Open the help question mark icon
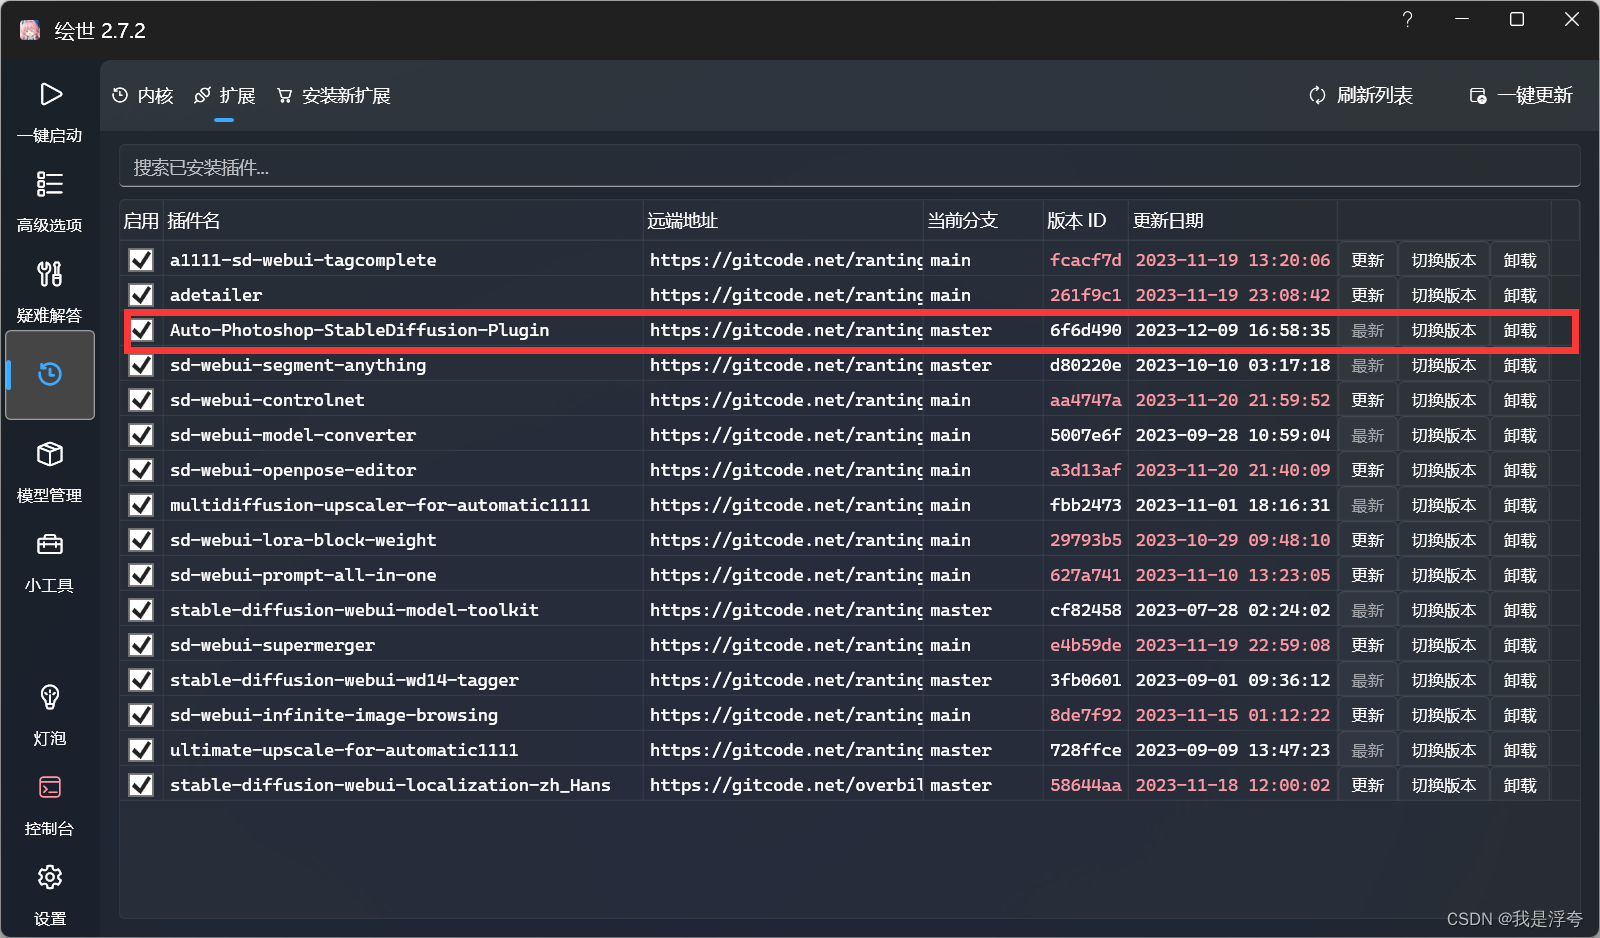Screen dimensions: 1600x938 [1407, 19]
